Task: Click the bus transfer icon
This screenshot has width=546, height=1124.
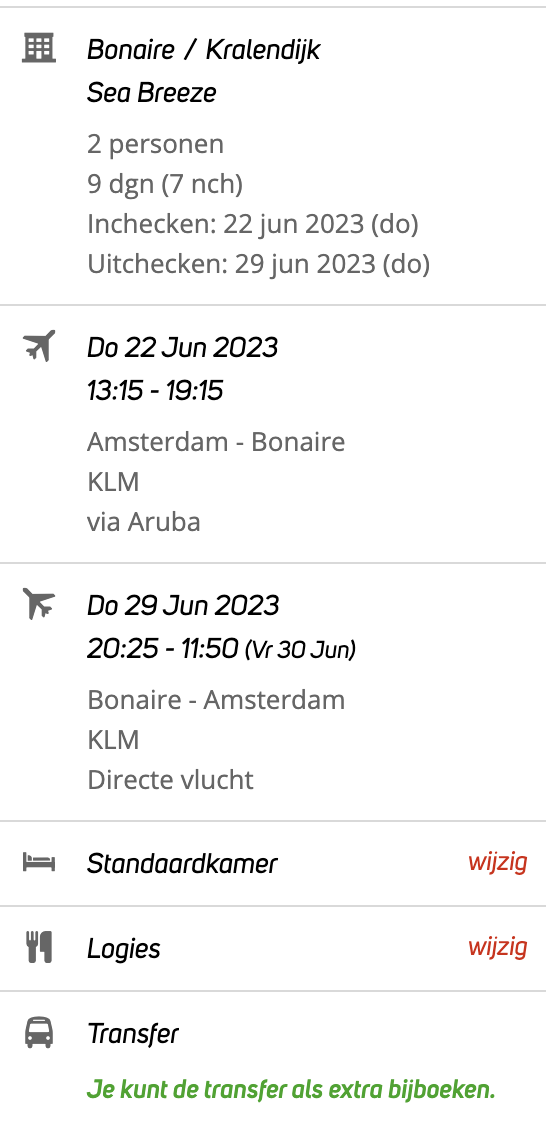Action: click(x=39, y=1033)
